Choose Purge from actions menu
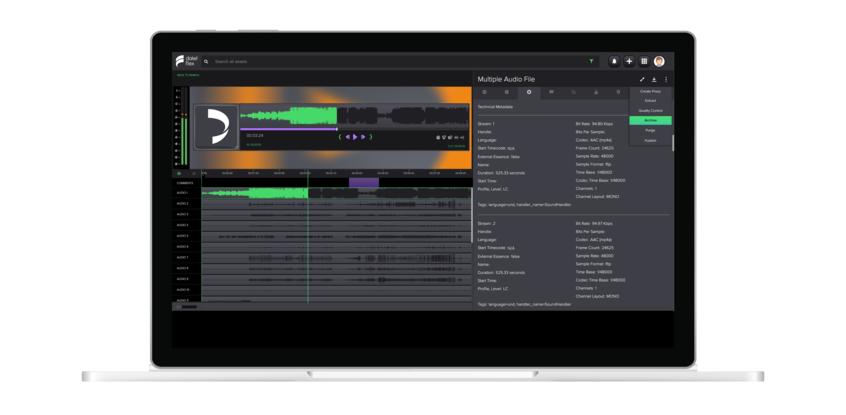 (x=650, y=130)
